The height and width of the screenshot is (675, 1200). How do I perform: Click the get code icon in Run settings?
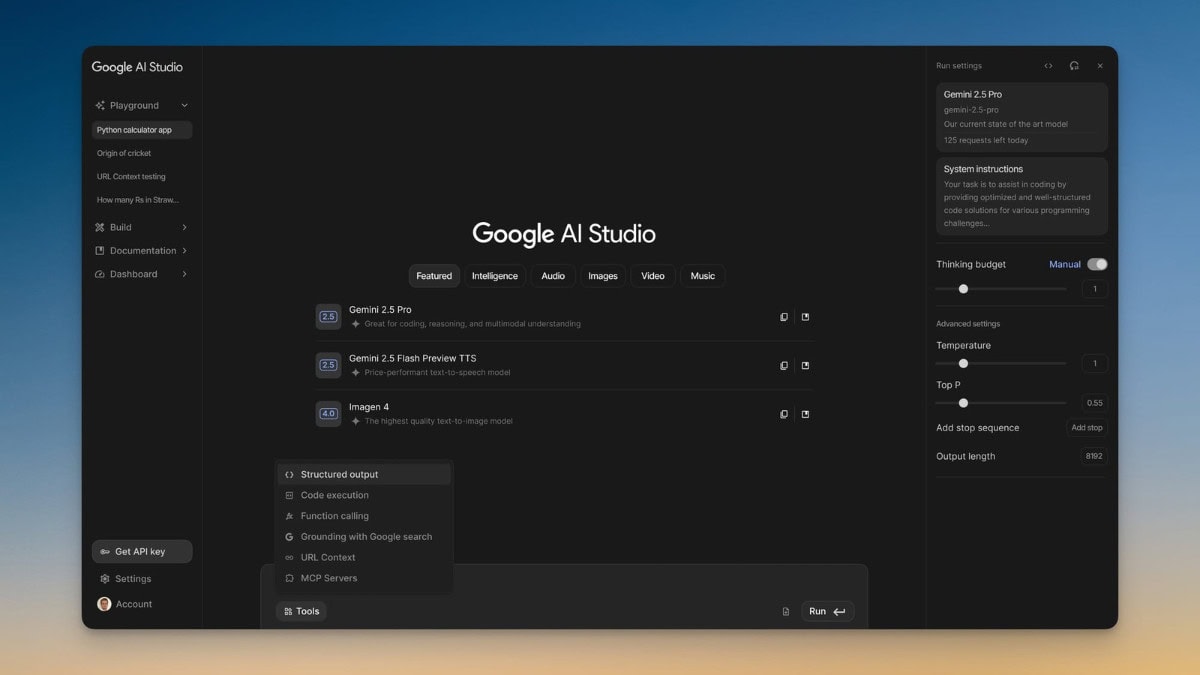[x=1048, y=66]
